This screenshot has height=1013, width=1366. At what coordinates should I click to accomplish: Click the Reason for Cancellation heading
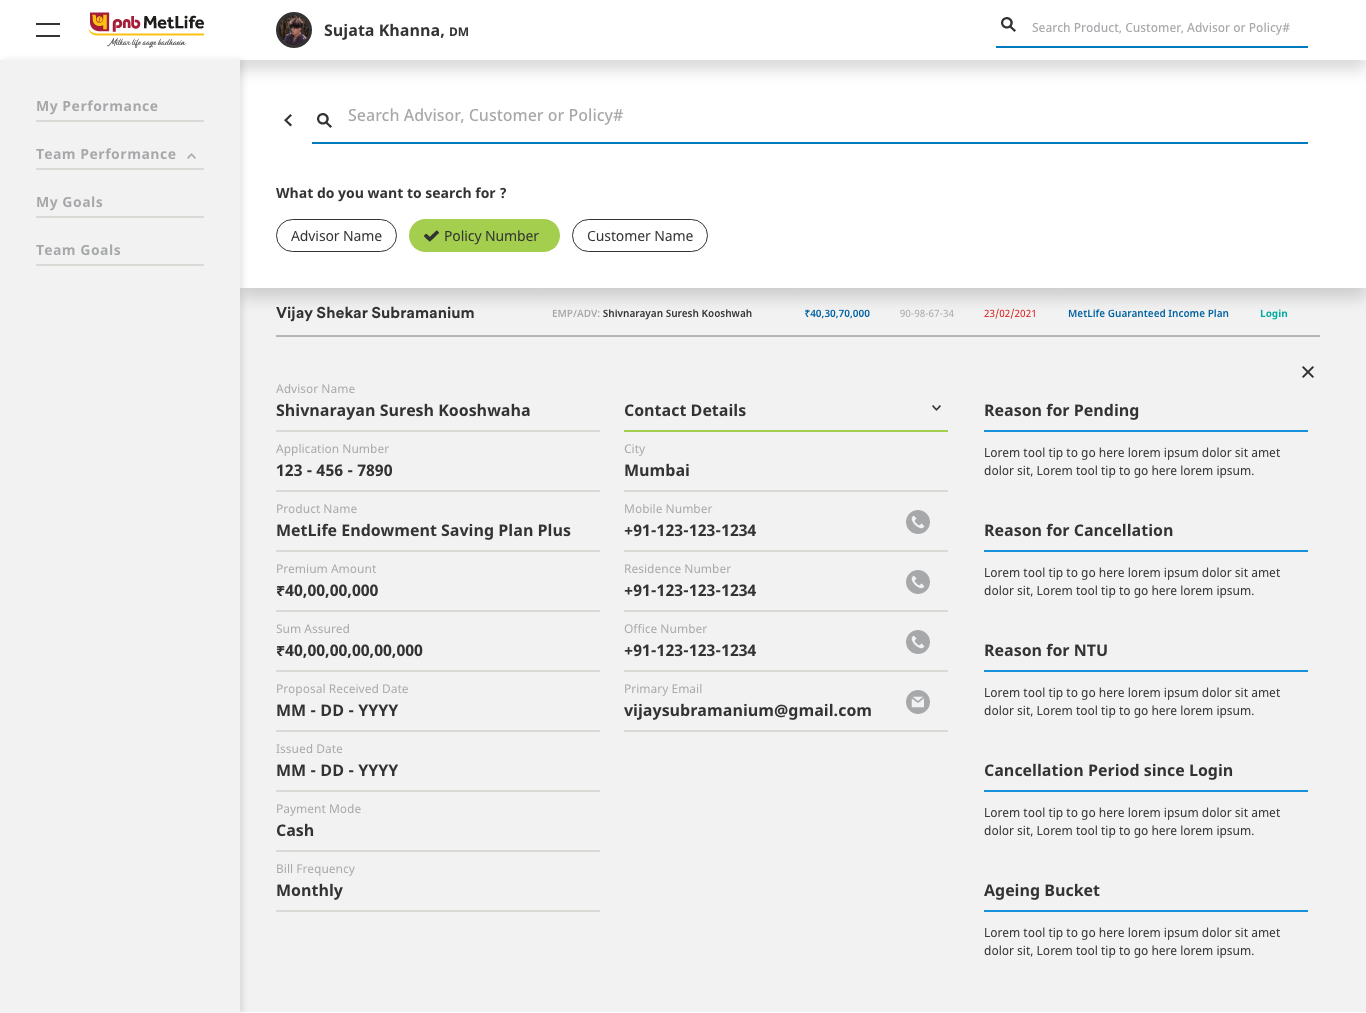pos(1078,531)
